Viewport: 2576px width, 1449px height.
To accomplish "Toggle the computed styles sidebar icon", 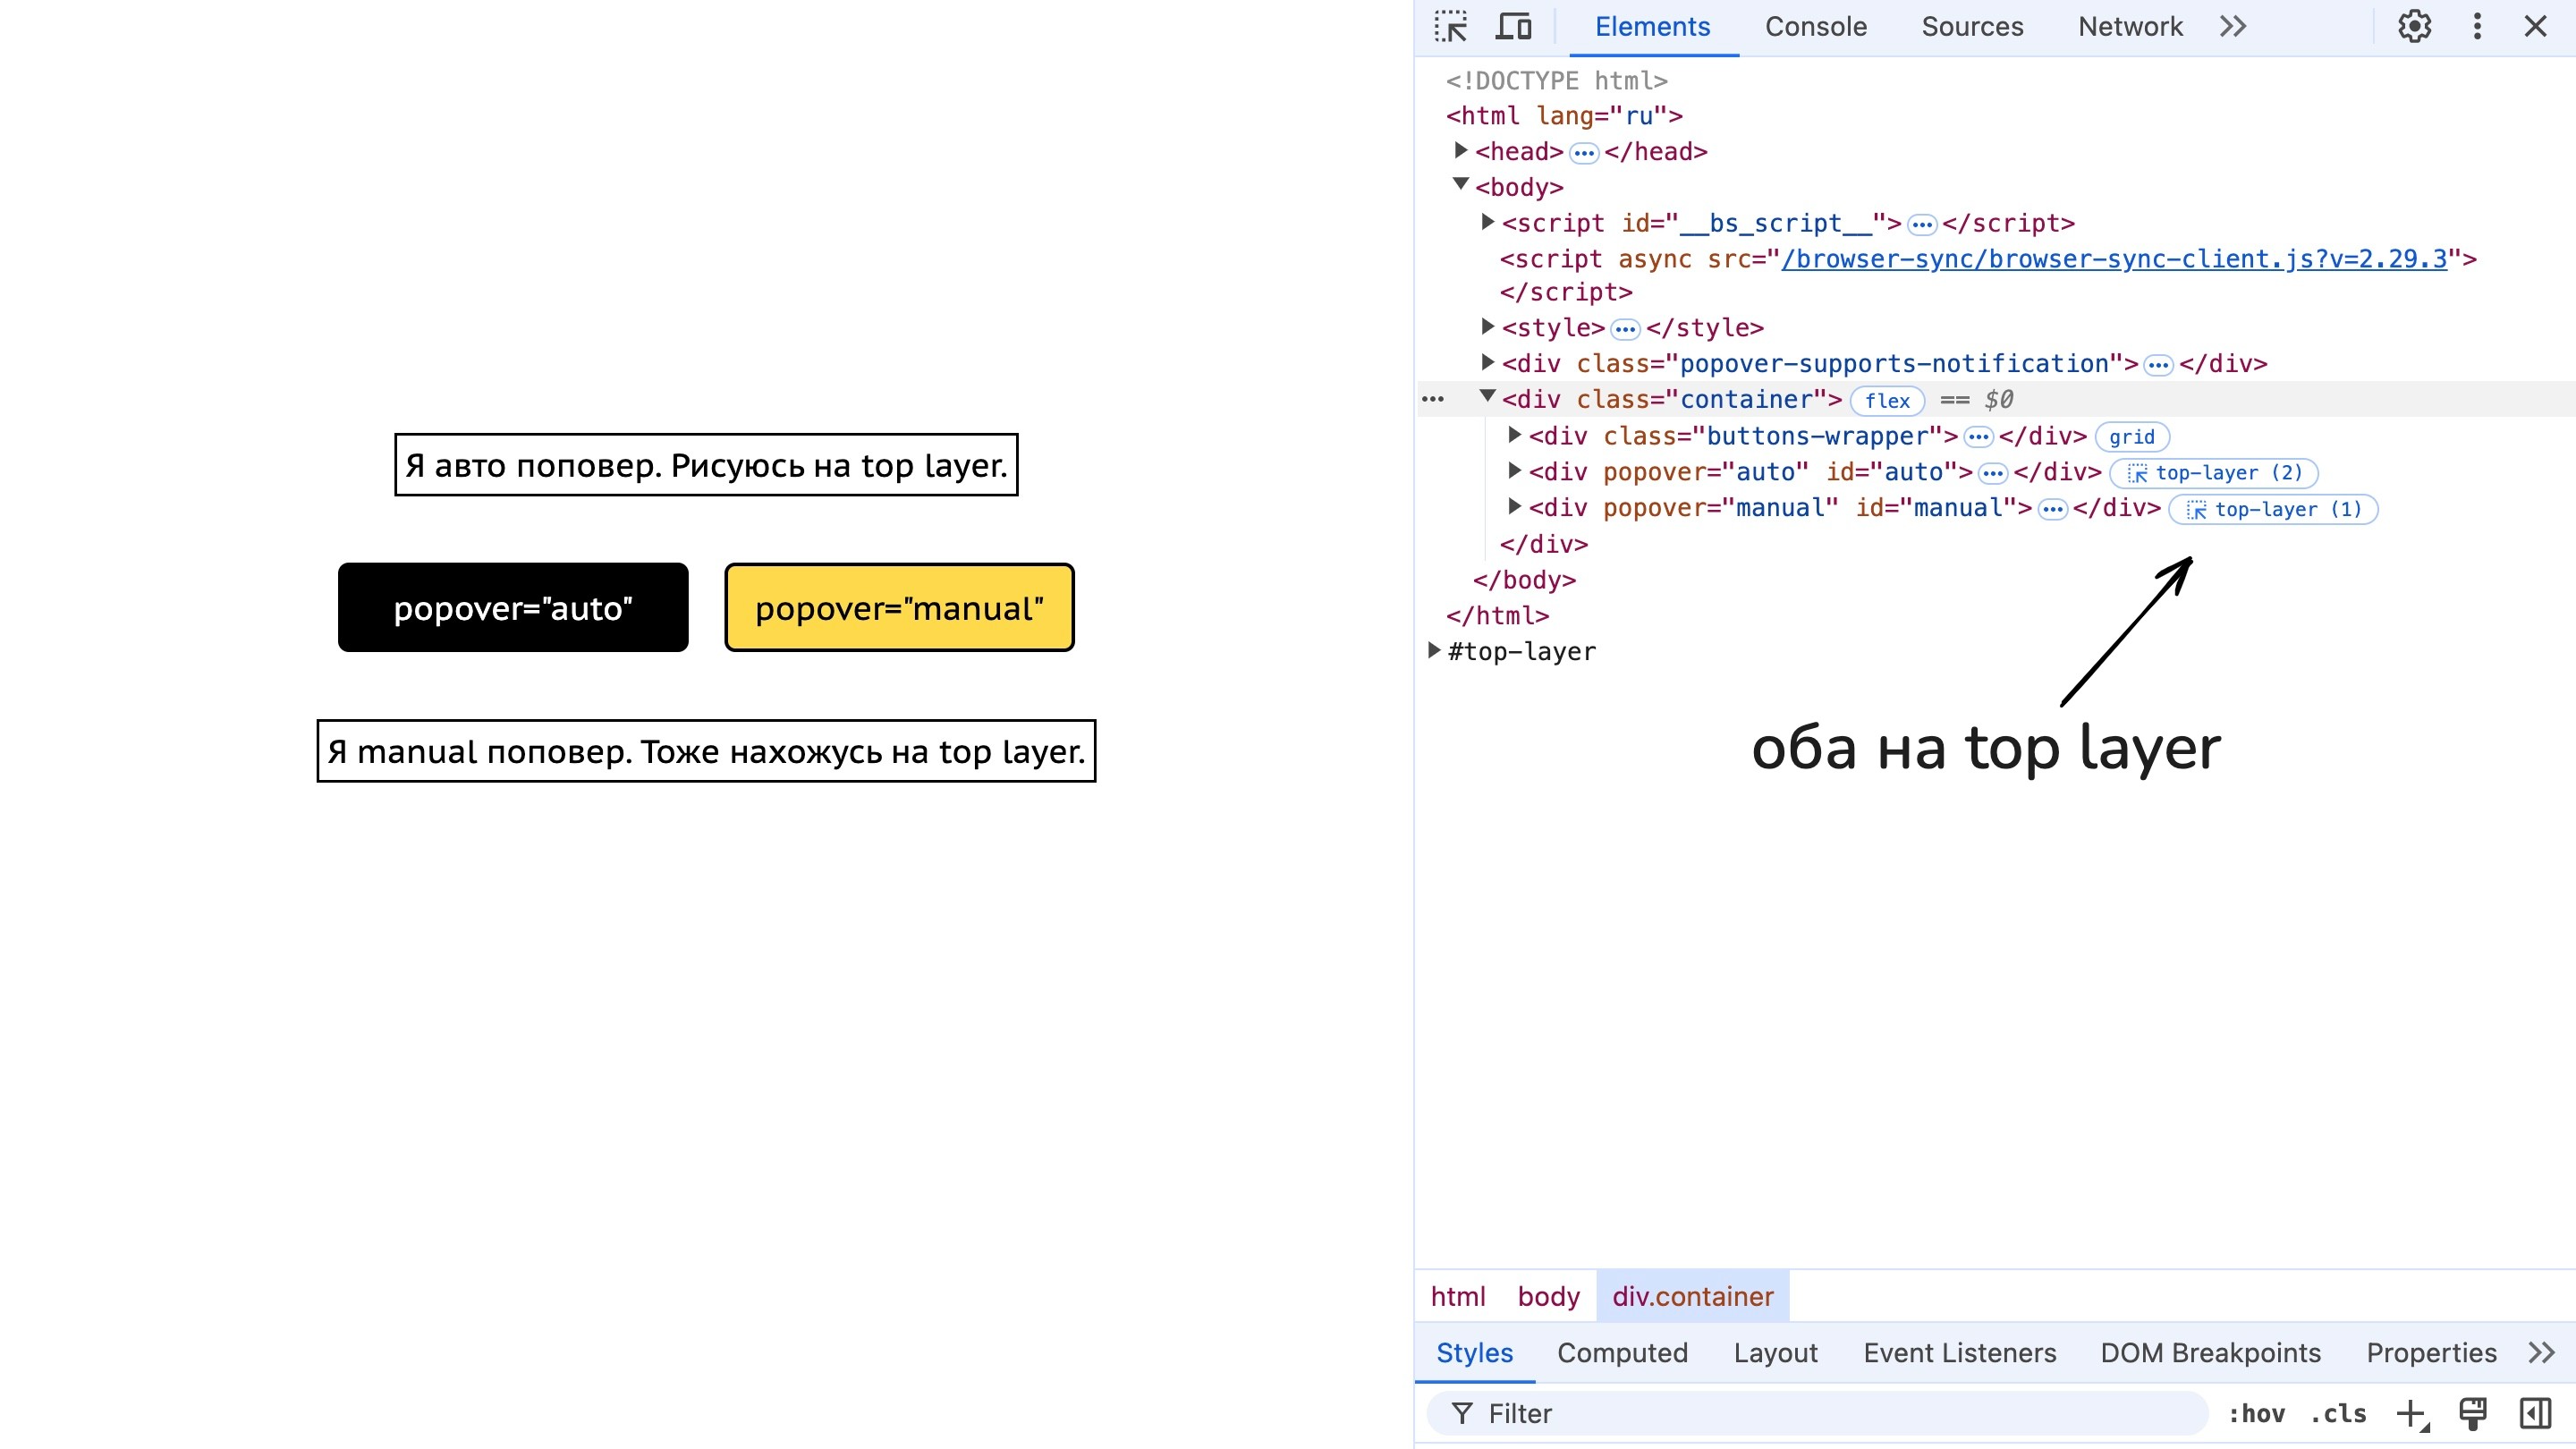I will (x=2535, y=1413).
